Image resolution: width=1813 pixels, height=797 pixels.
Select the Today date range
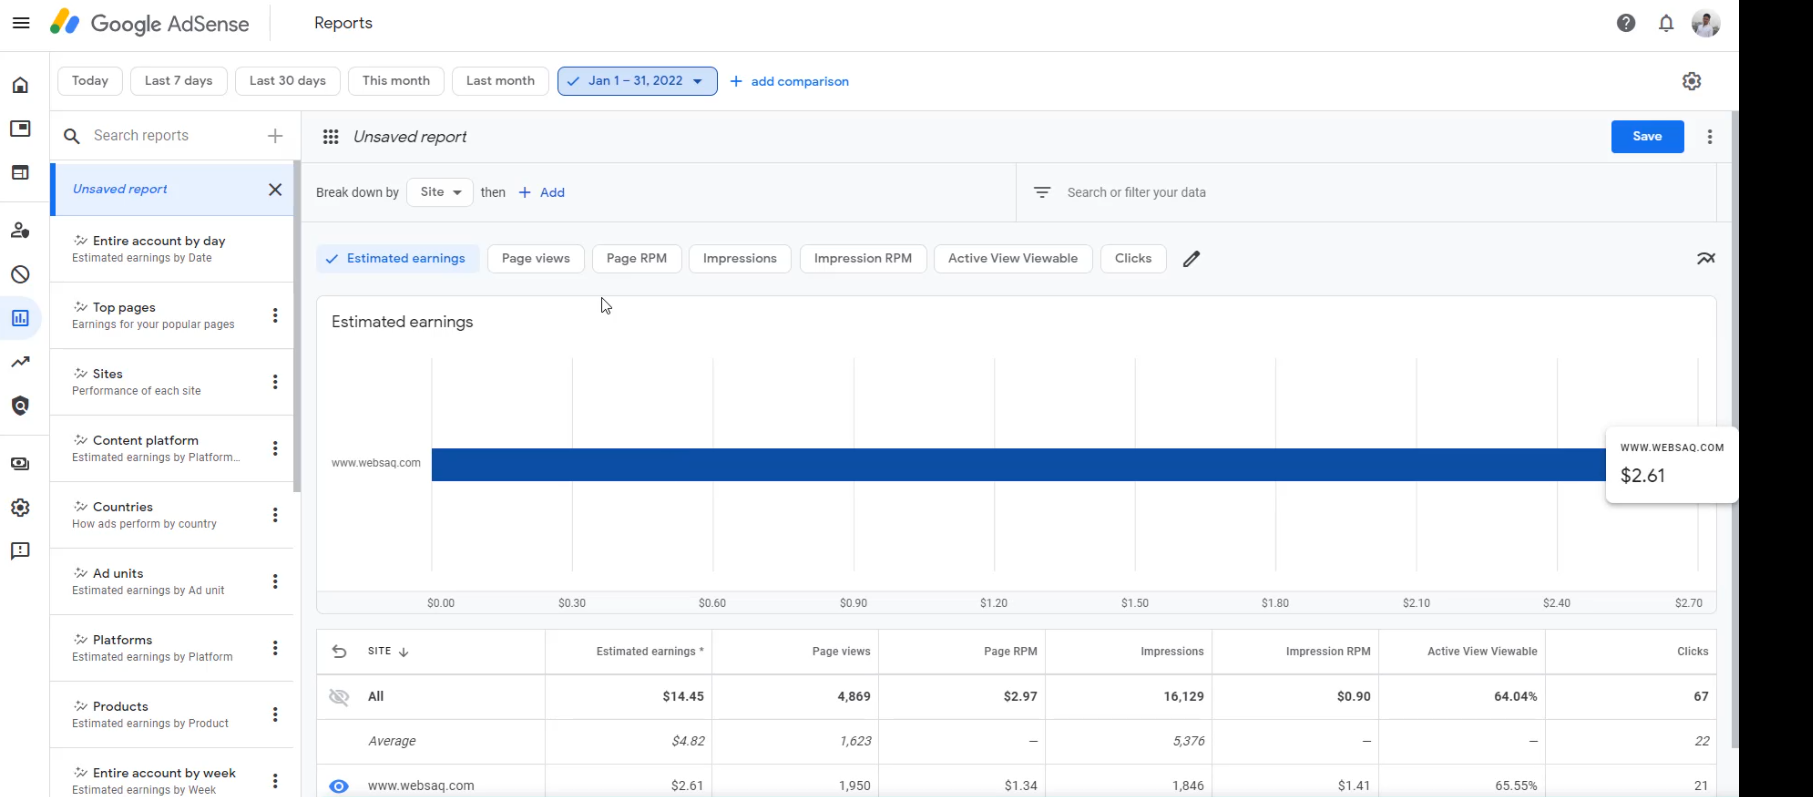tap(90, 81)
